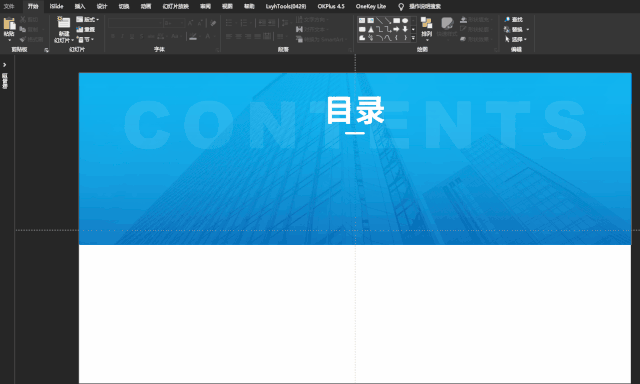
Task: Click the Convert to SmartArt button
Action: point(321,39)
